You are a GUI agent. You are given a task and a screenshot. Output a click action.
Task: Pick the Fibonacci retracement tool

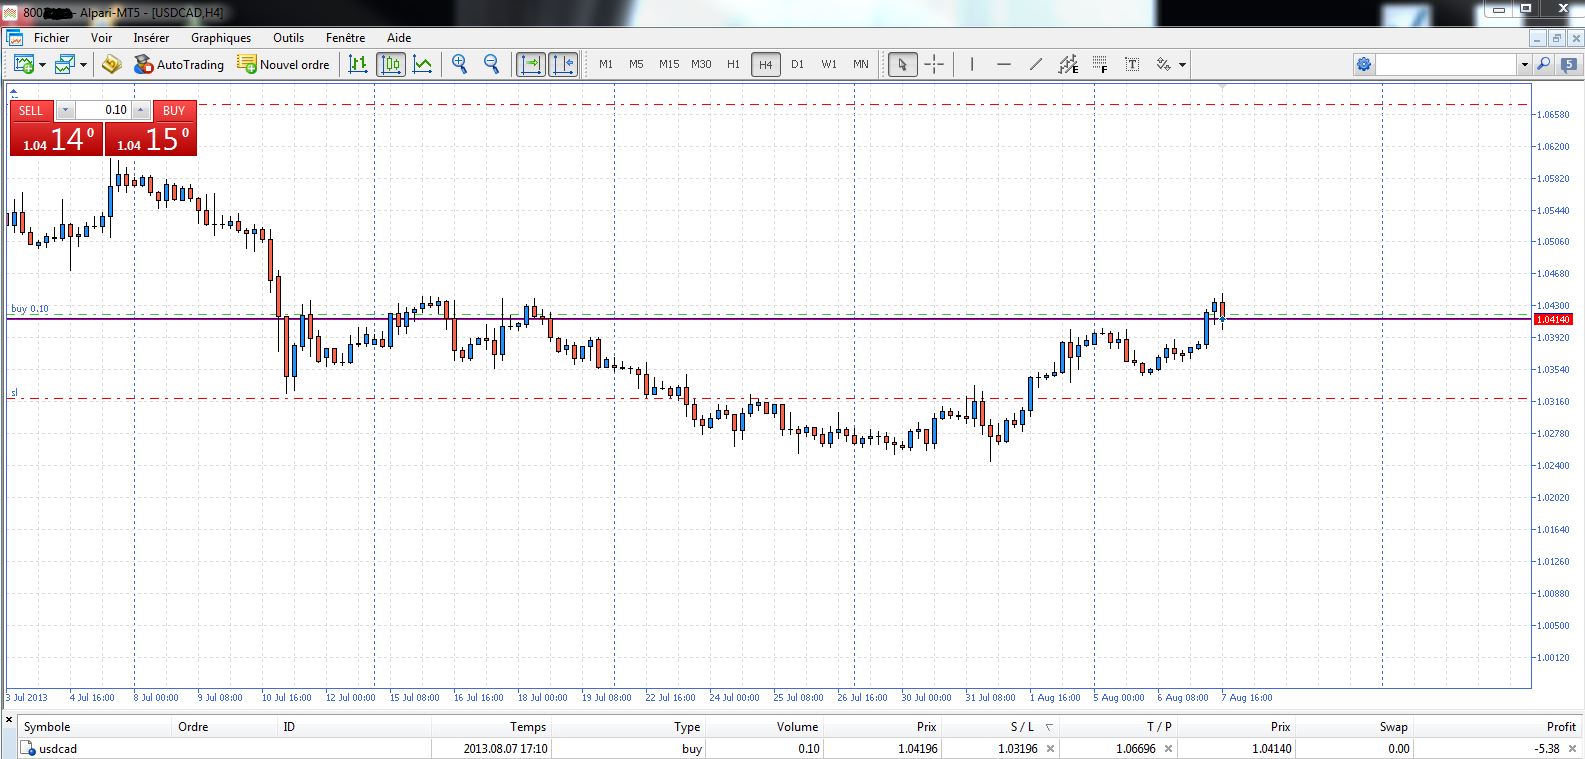[x=1100, y=64]
